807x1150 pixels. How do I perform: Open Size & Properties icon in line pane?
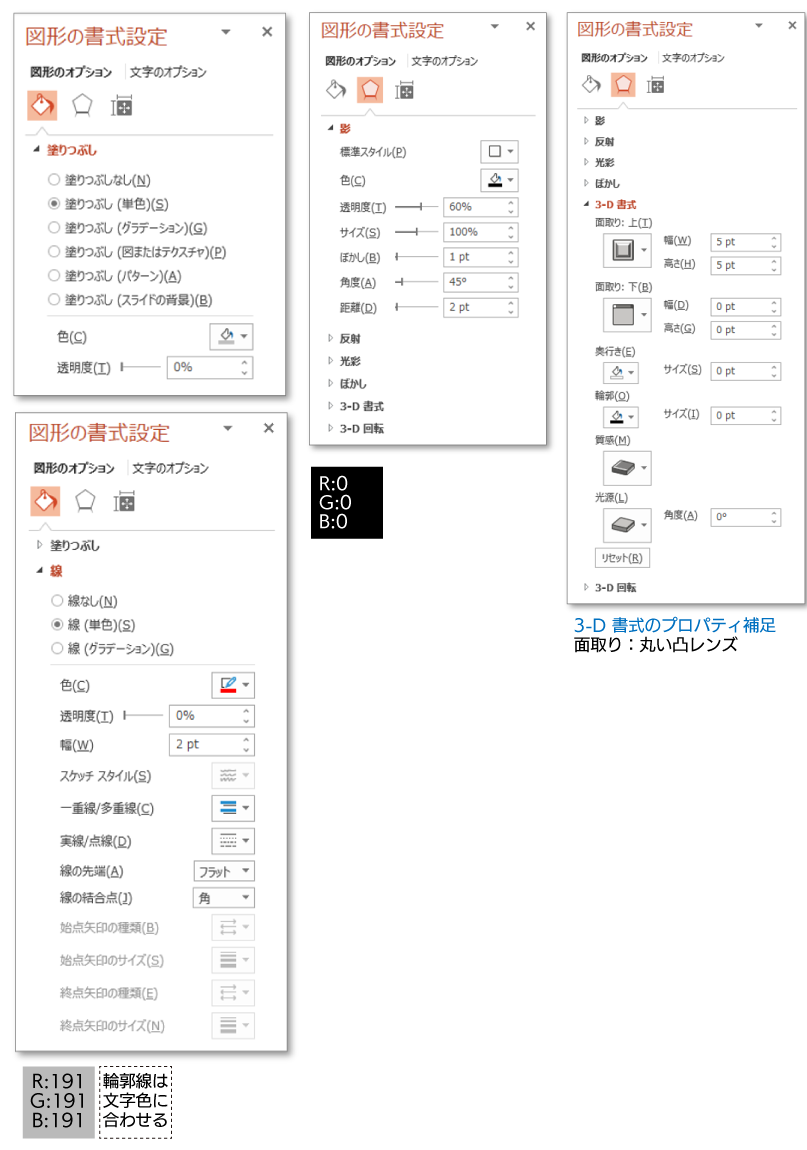[x=124, y=502]
